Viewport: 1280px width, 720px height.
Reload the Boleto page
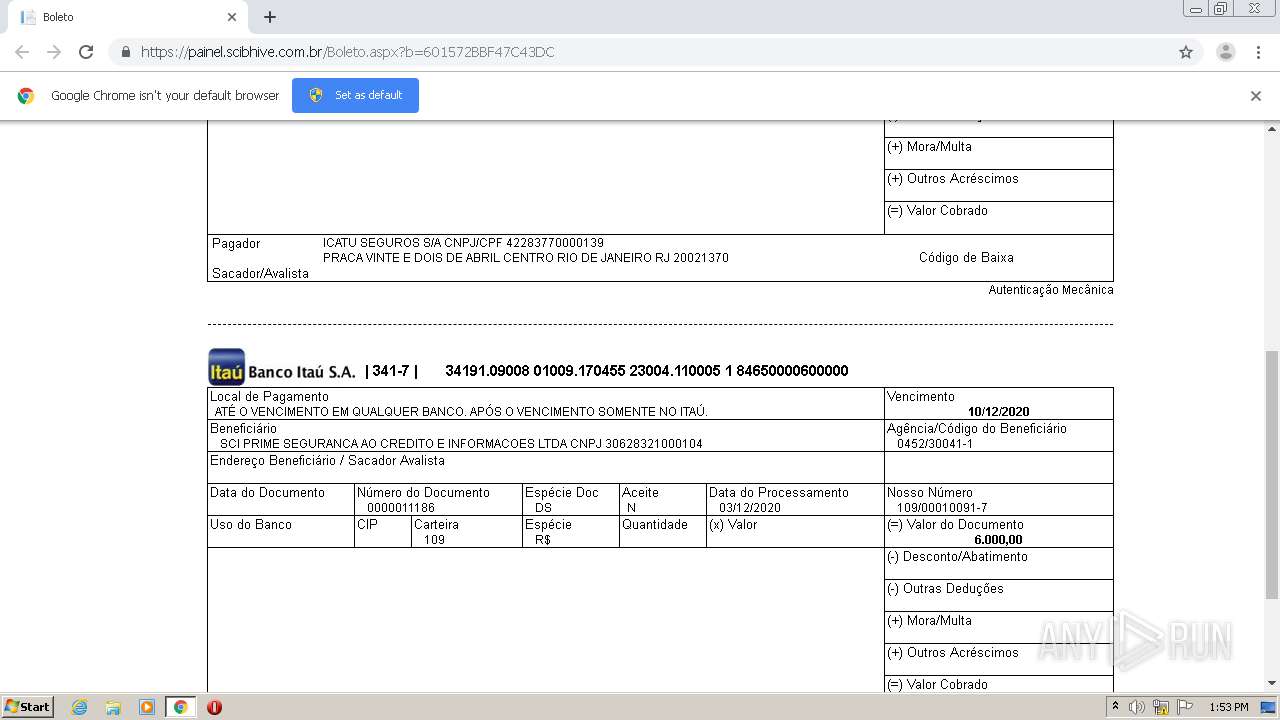tap(86, 52)
